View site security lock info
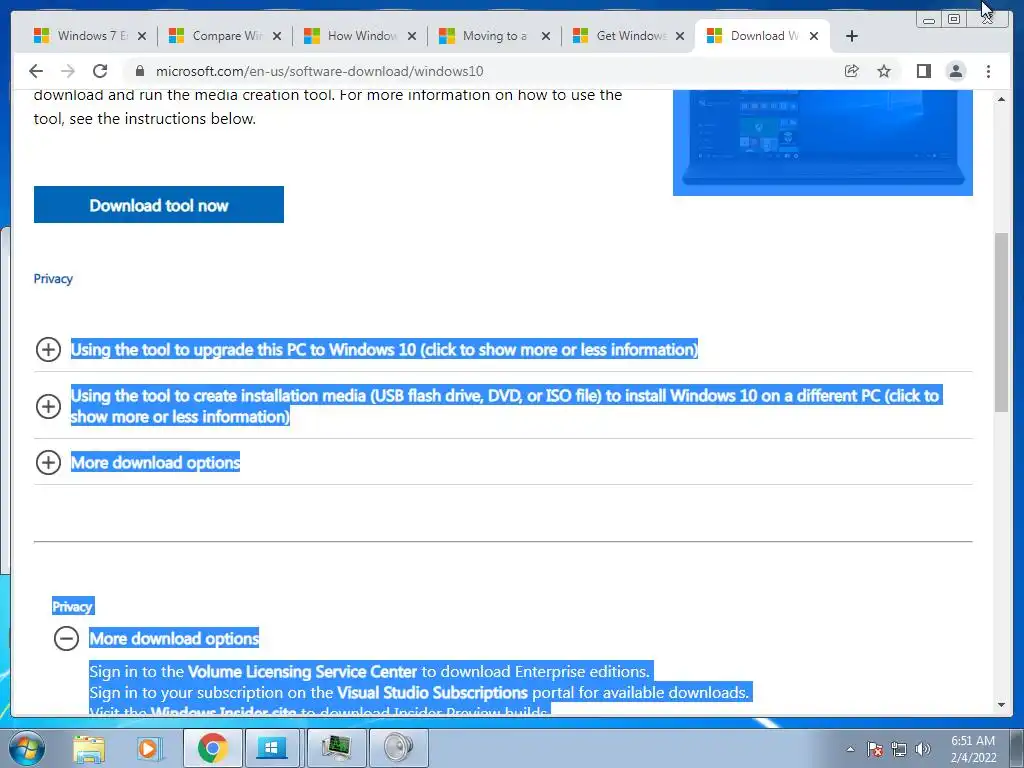This screenshot has width=1024, height=768. (x=139, y=71)
